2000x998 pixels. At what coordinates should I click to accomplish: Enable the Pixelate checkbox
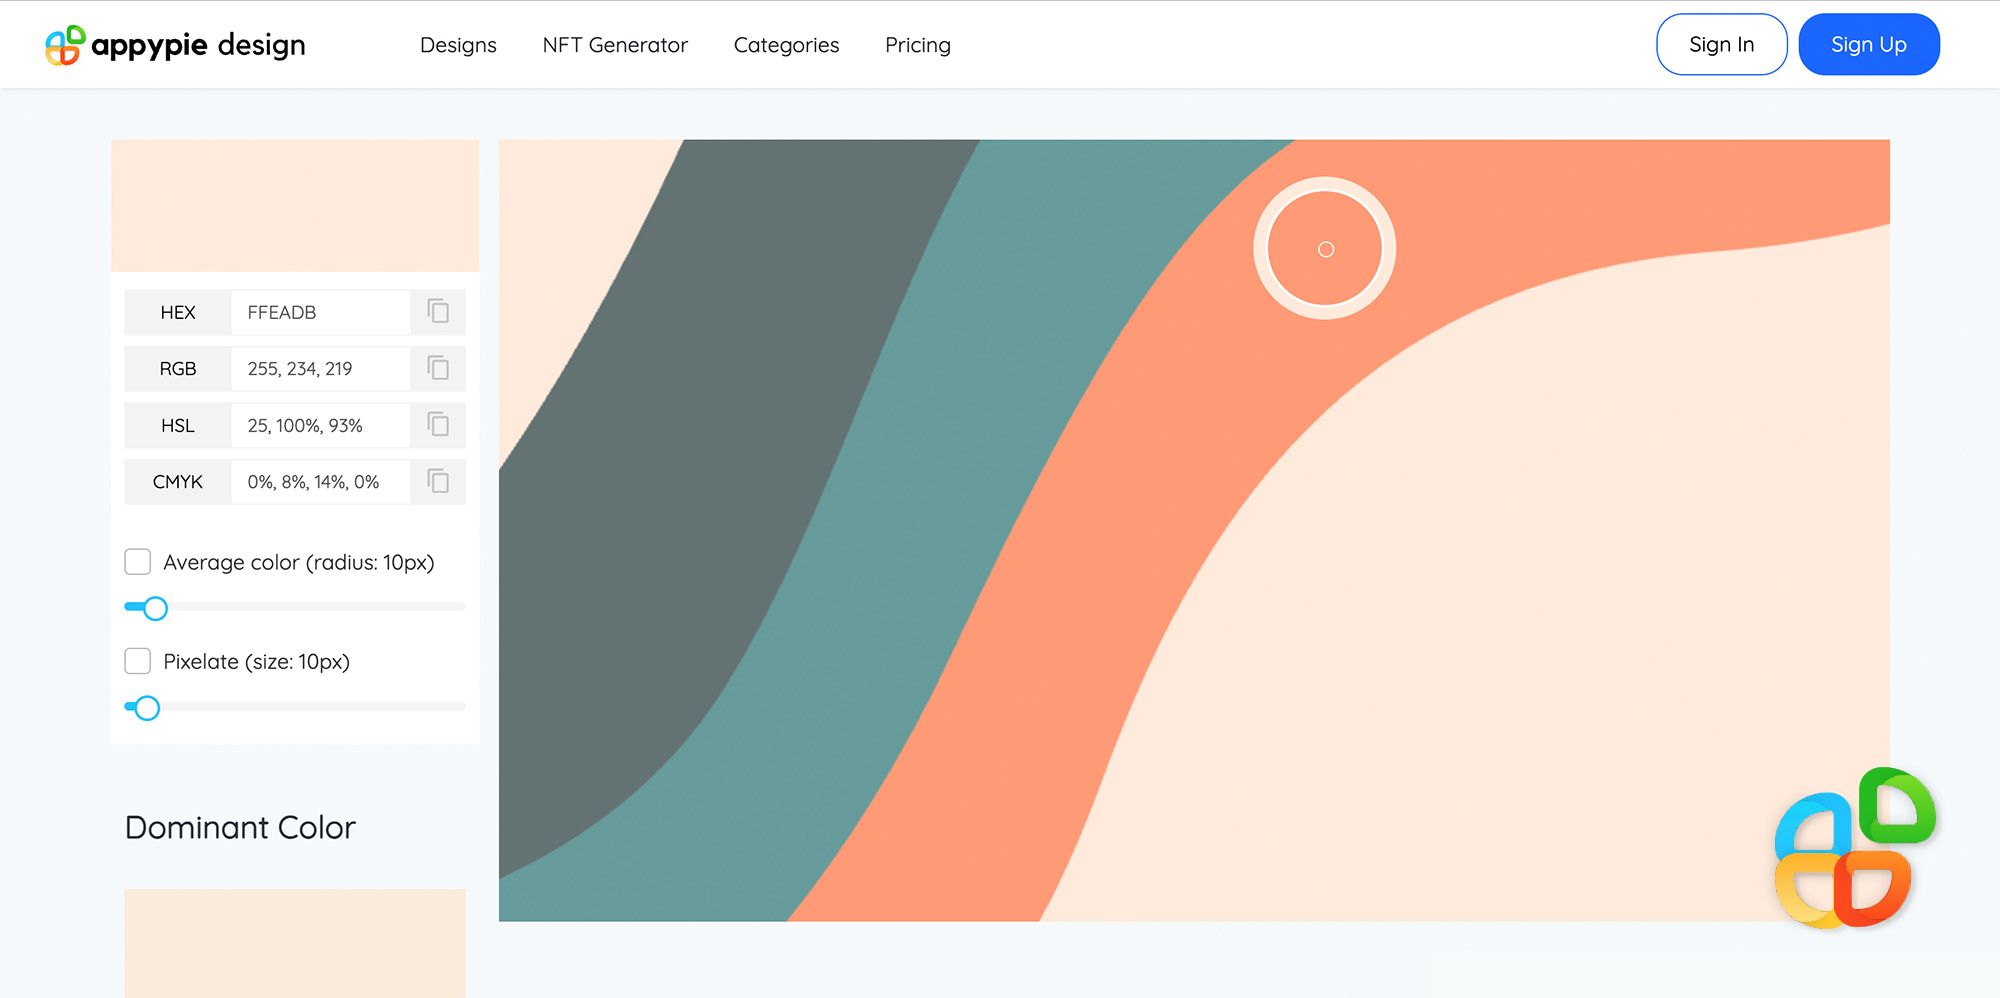click(x=138, y=661)
